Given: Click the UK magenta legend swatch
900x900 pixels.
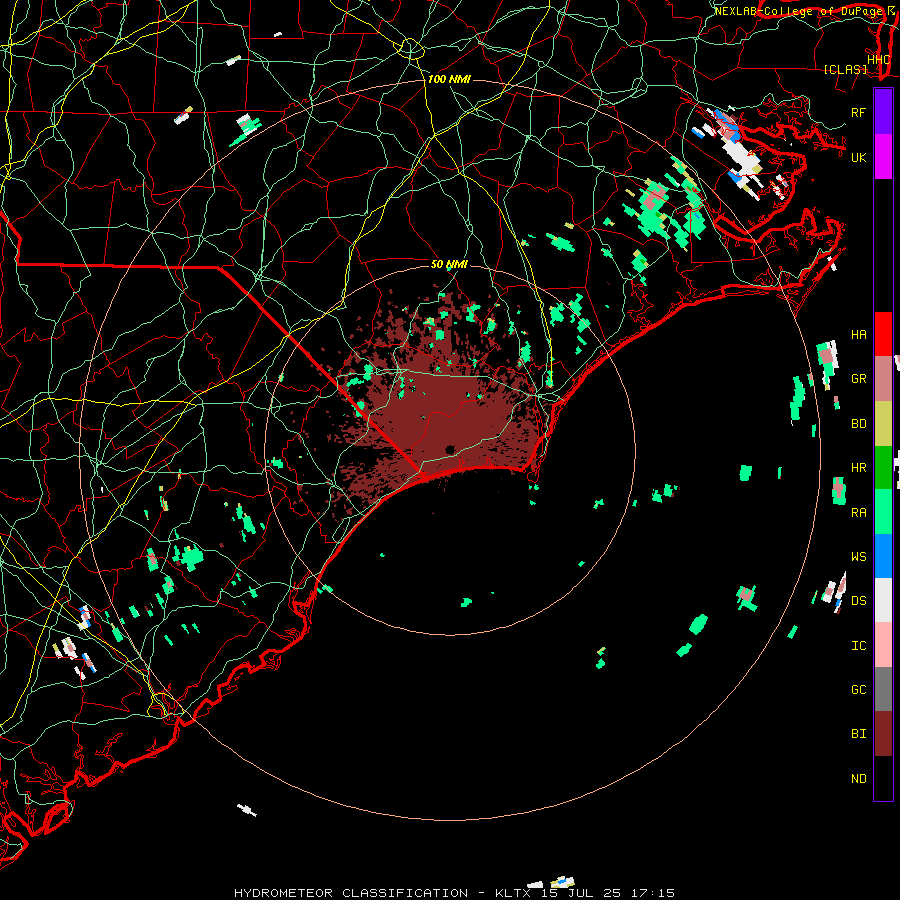Looking at the screenshot, I should [x=883, y=157].
